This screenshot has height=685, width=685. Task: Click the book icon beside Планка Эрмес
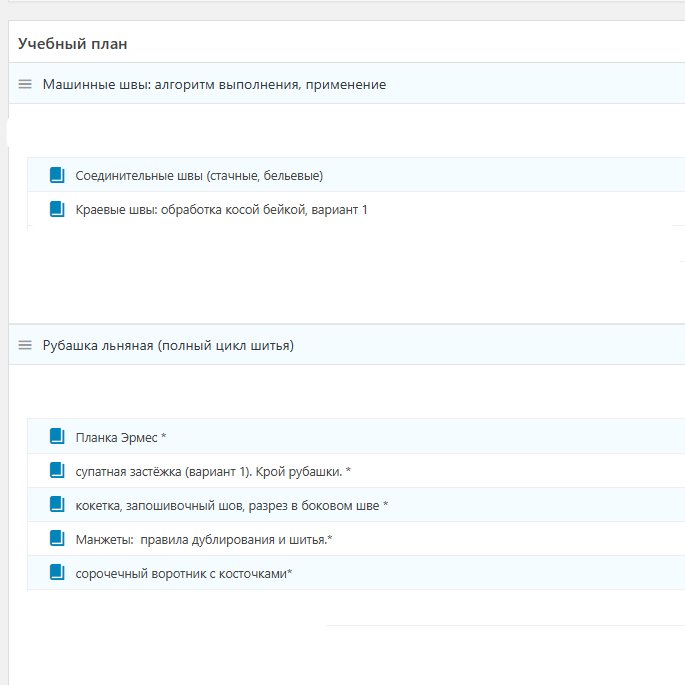(57, 436)
